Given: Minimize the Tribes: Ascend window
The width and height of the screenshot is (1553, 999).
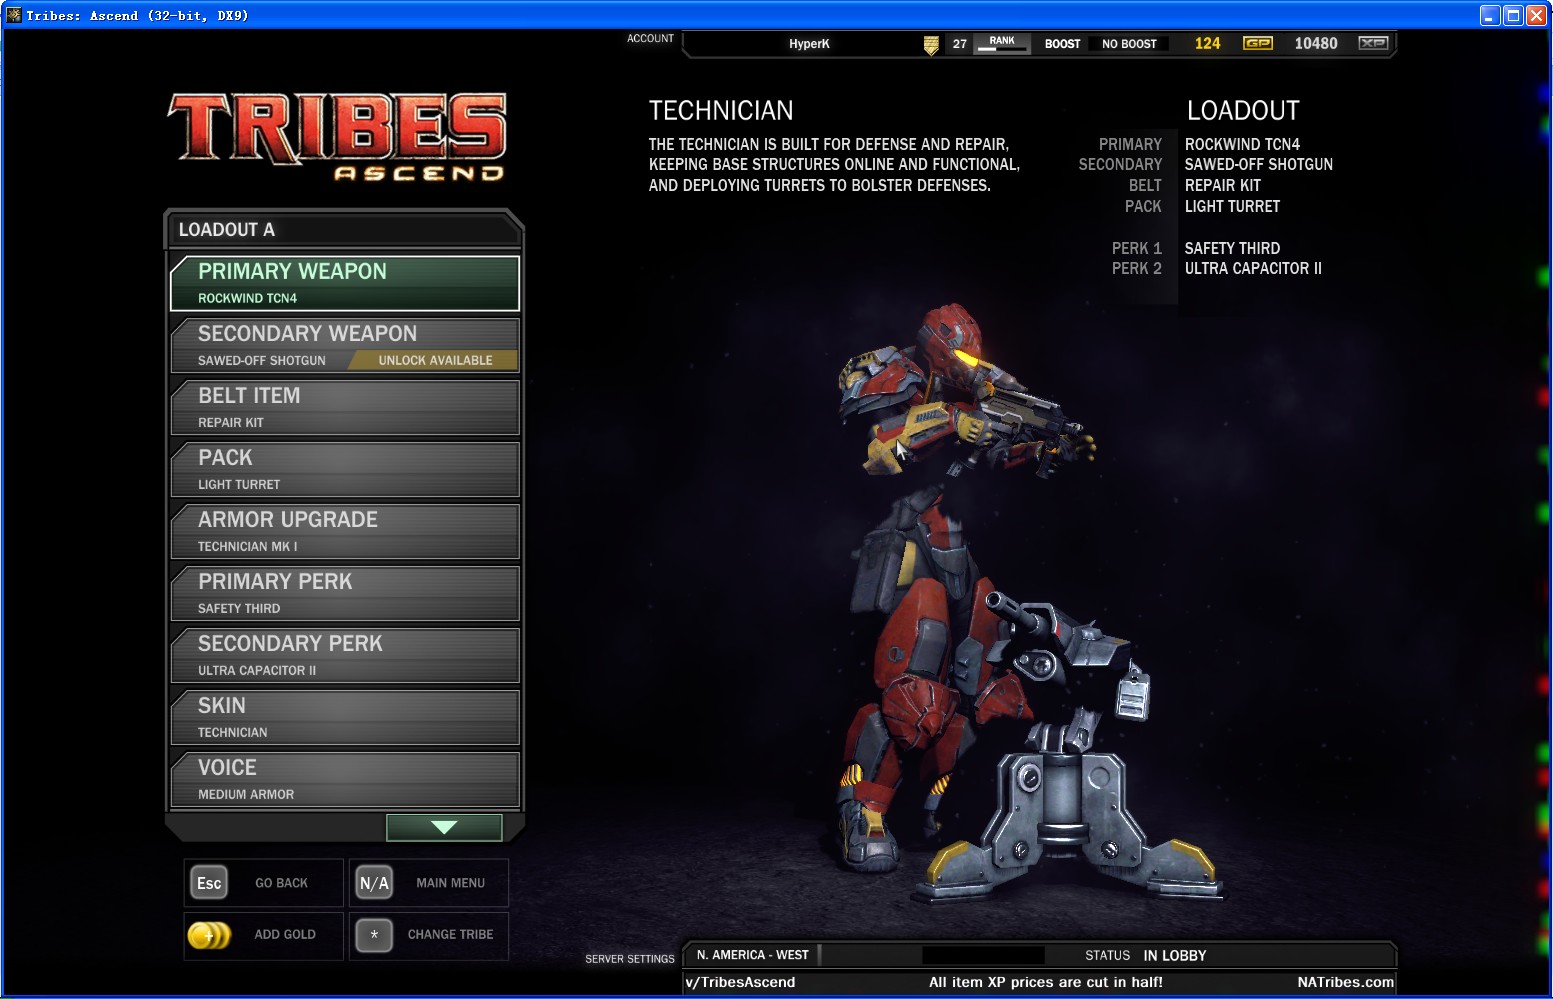Looking at the screenshot, I should coord(1490,15).
